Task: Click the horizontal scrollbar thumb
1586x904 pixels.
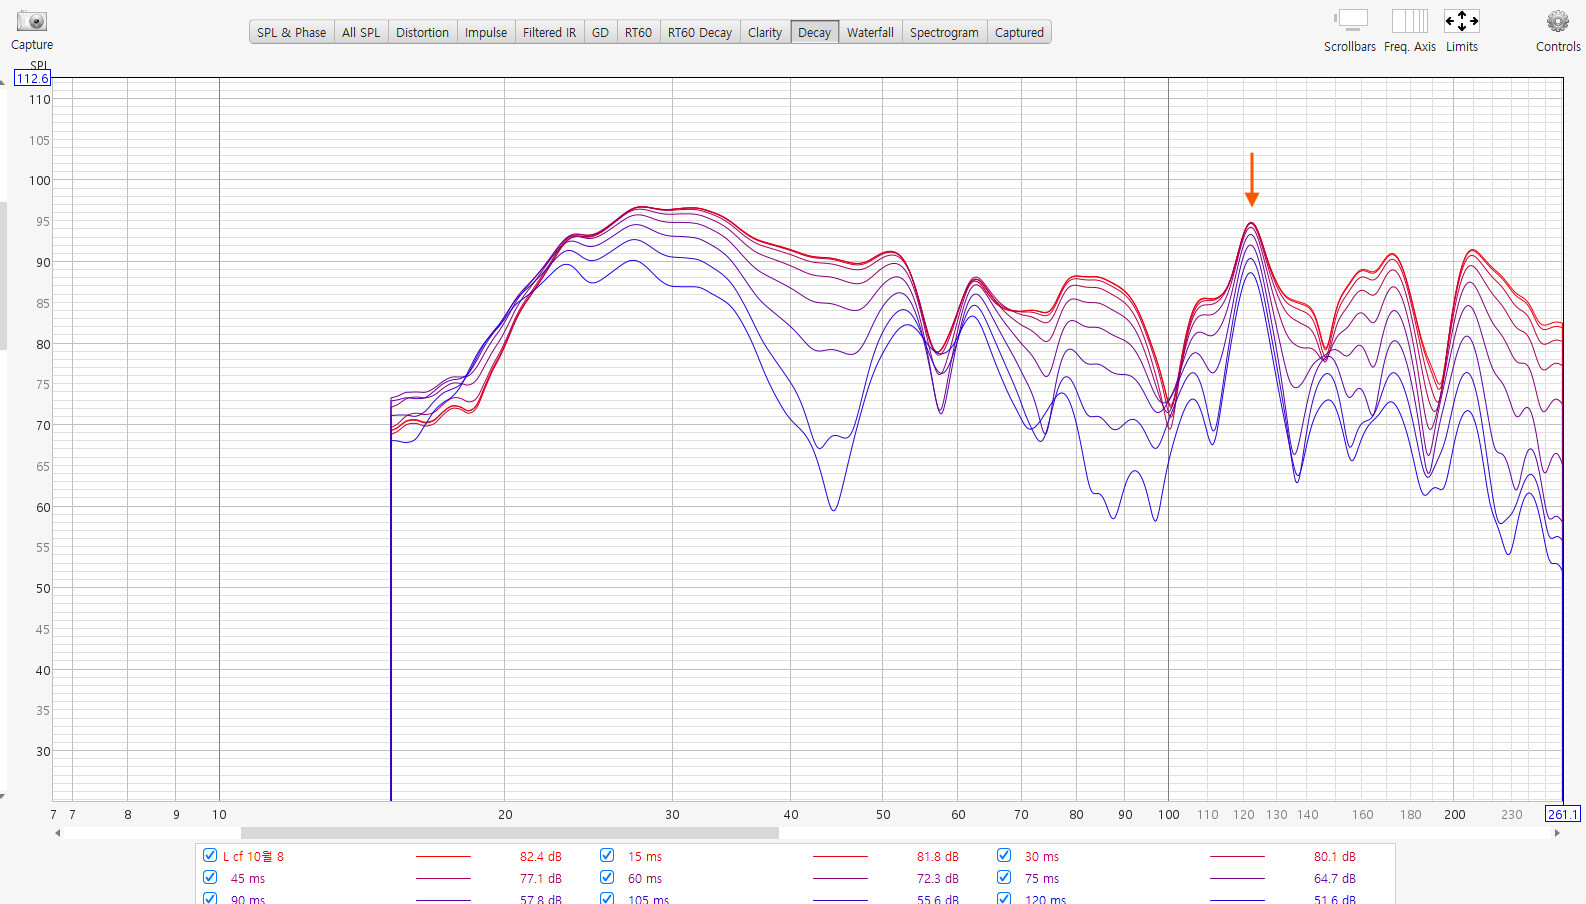Action: pos(509,833)
